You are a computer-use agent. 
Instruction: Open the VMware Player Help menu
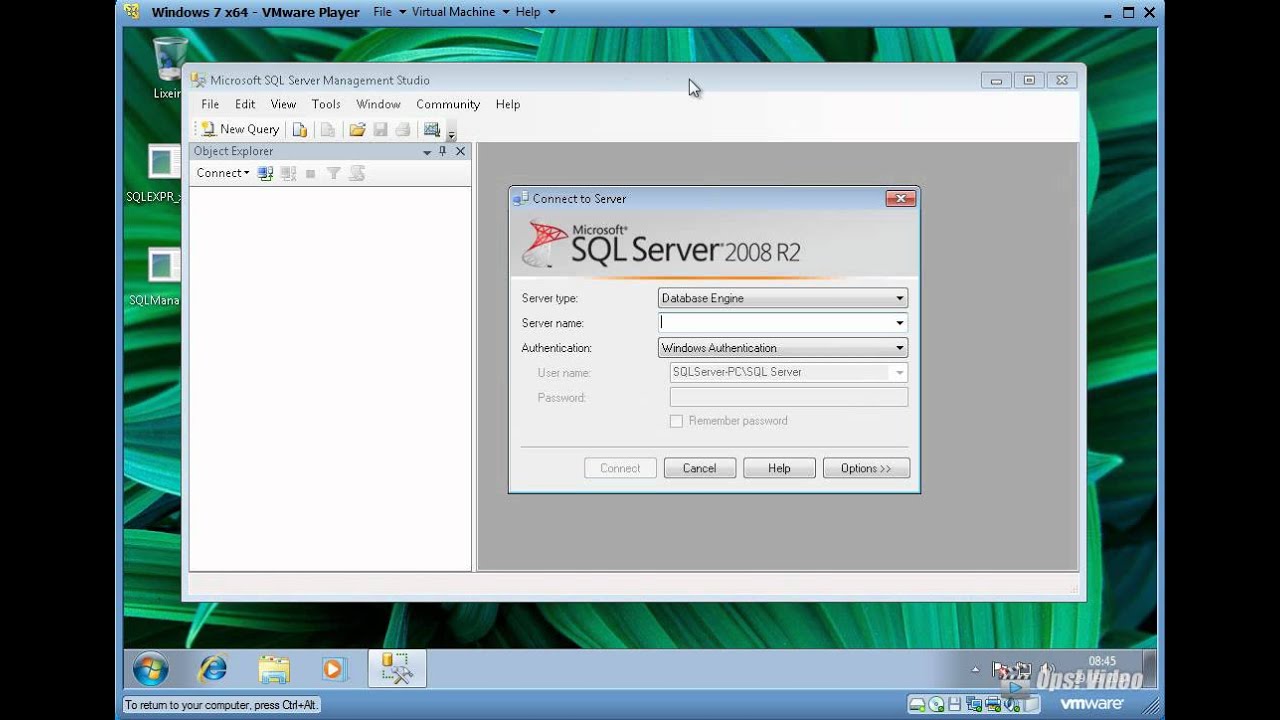pyautogui.click(x=535, y=12)
